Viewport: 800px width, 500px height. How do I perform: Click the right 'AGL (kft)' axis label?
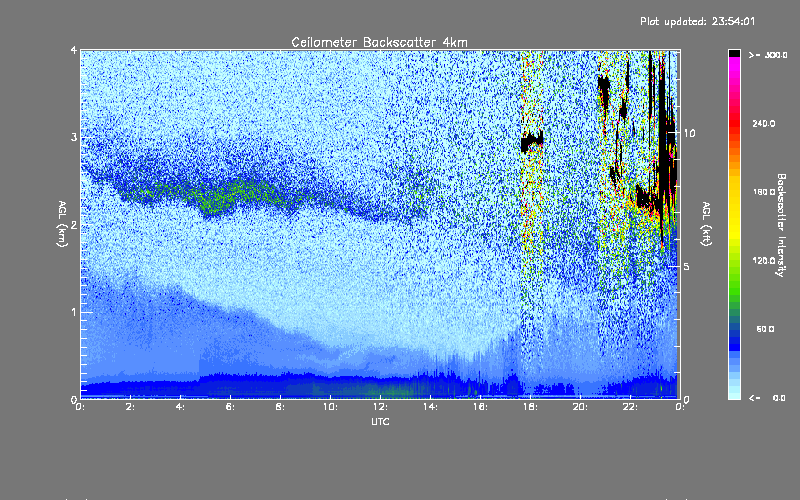click(x=706, y=224)
